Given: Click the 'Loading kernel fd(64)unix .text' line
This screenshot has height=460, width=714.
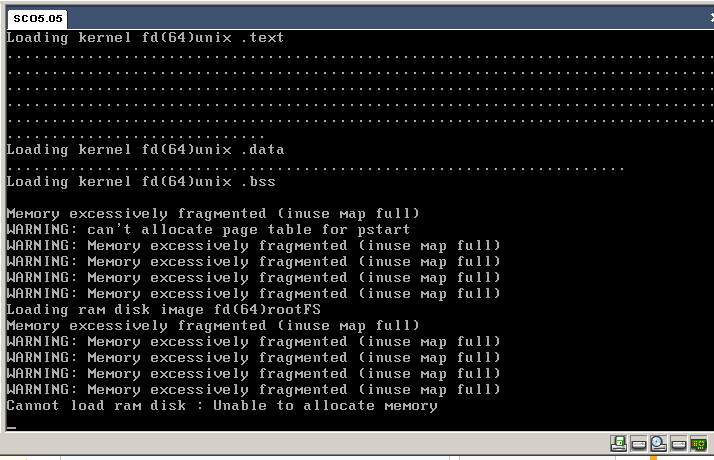Looking at the screenshot, I should (146, 38).
